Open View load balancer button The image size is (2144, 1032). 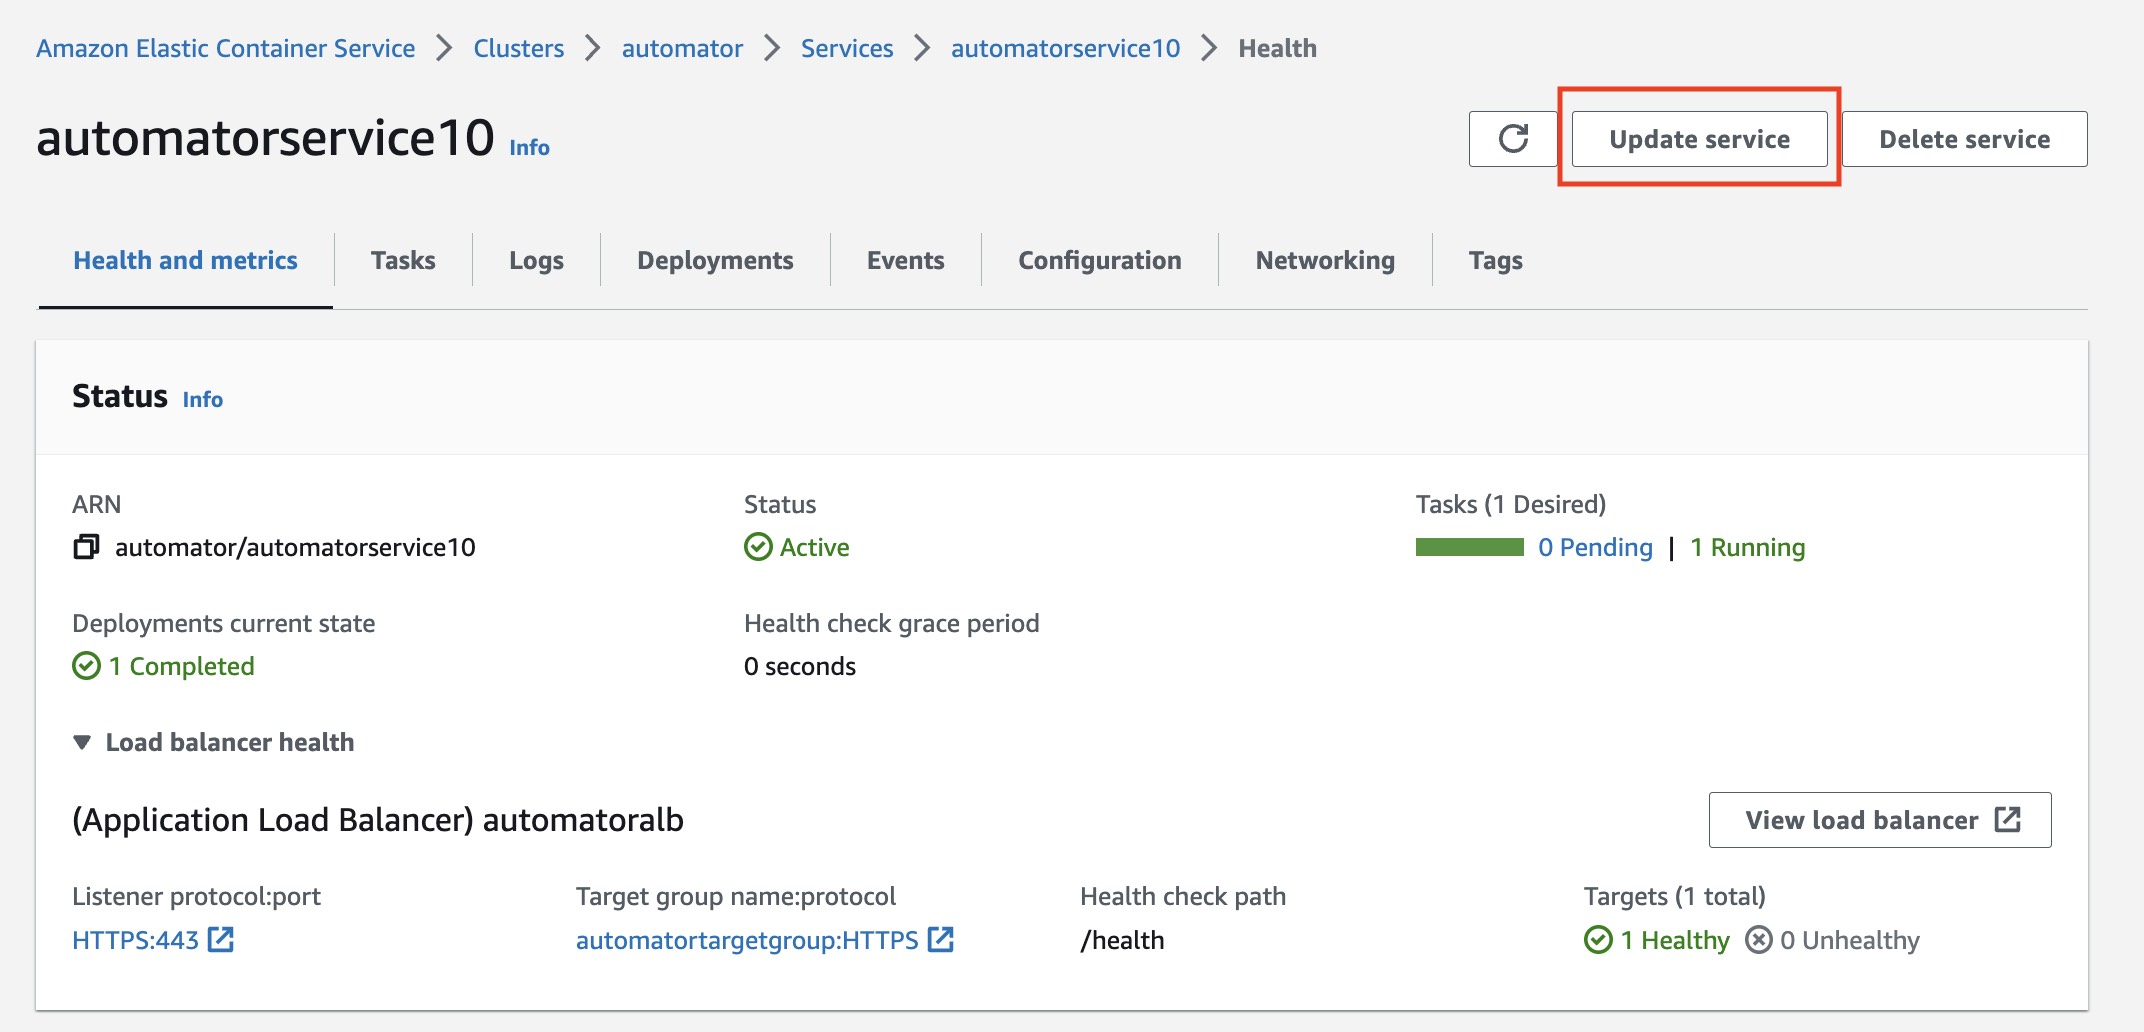point(1880,820)
